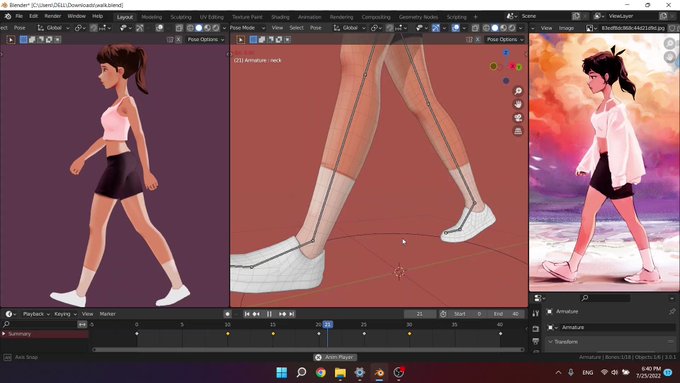This screenshot has width=680, height=383.
Task: Jump to the start frame
Action: (x=247, y=314)
